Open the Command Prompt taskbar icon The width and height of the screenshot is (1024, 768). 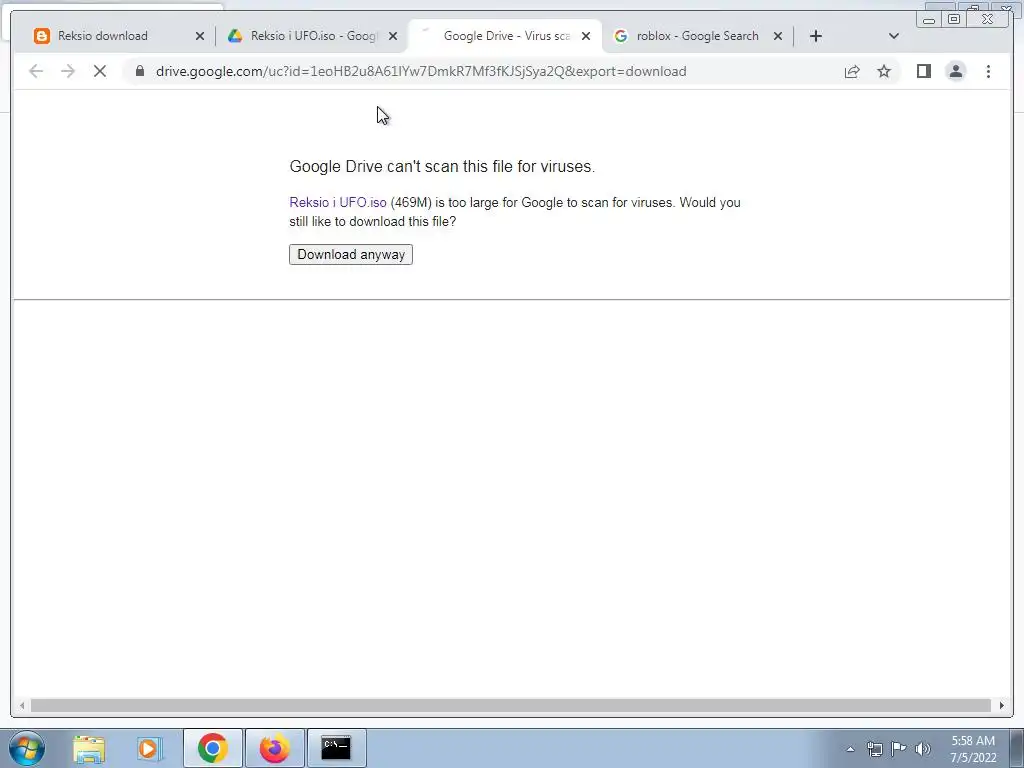336,748
